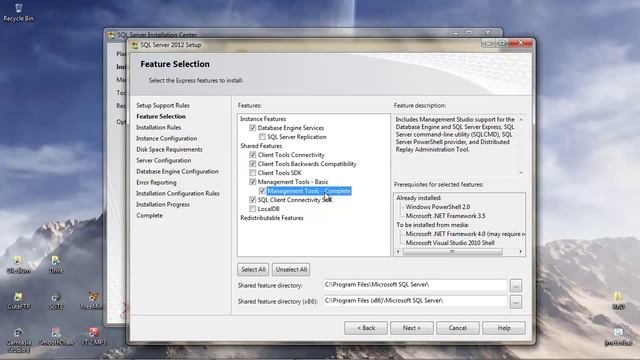Viewport: 640px width, 360px height.
Task: Select the Feature Selection step
Action: (161, 116)
